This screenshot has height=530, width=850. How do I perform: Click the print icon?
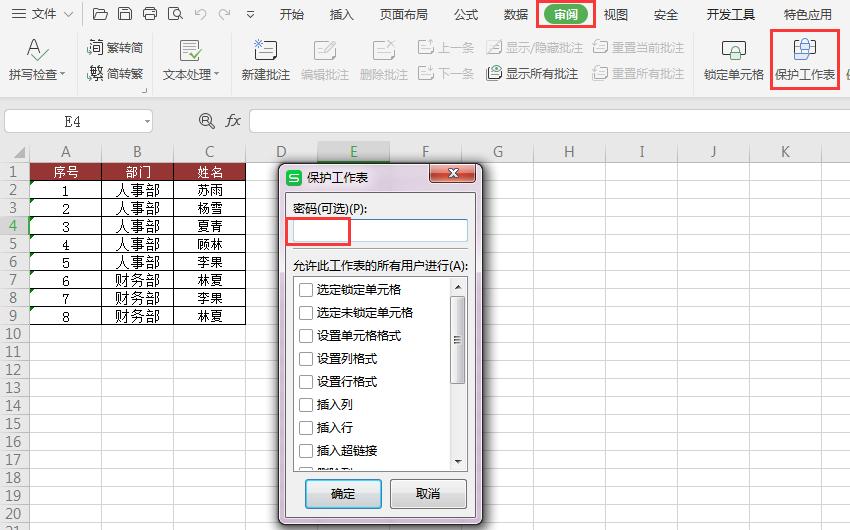150,14
